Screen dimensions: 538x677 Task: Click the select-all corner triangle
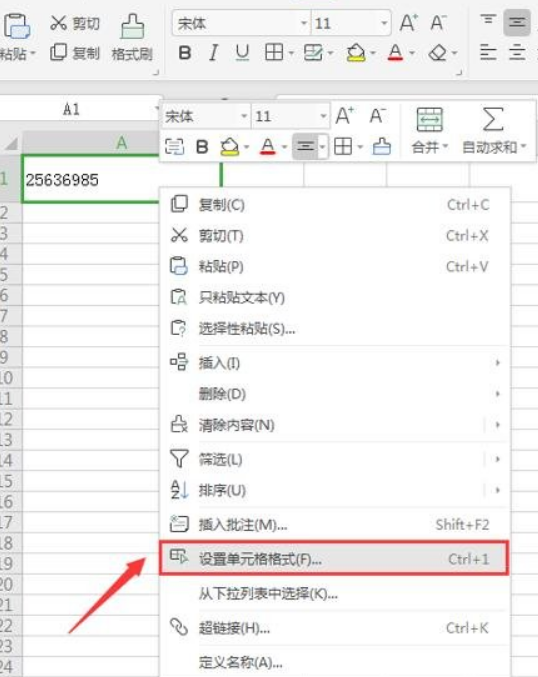click(11, 143)
